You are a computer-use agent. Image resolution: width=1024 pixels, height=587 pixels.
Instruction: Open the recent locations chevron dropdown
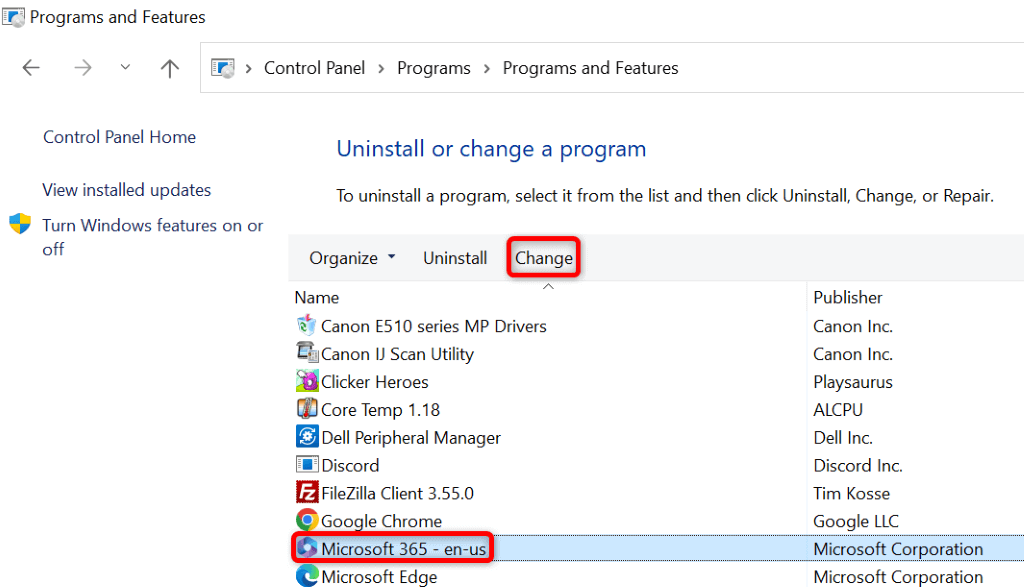124,67
